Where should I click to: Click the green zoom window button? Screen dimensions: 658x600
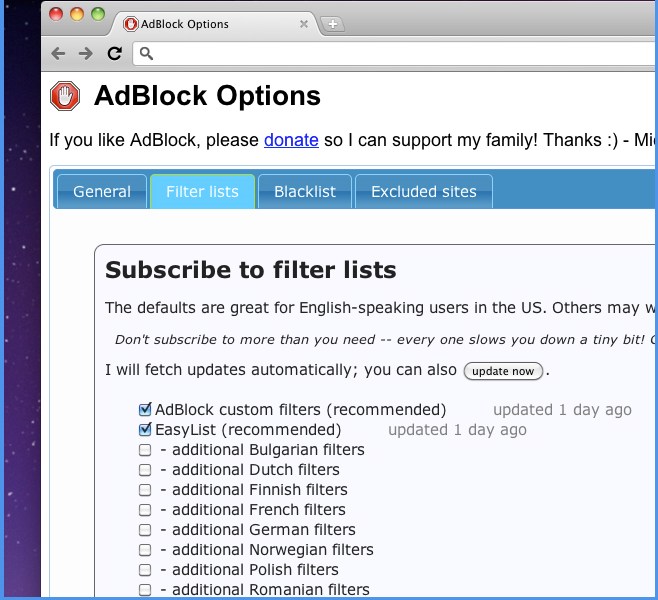[98, 14]
